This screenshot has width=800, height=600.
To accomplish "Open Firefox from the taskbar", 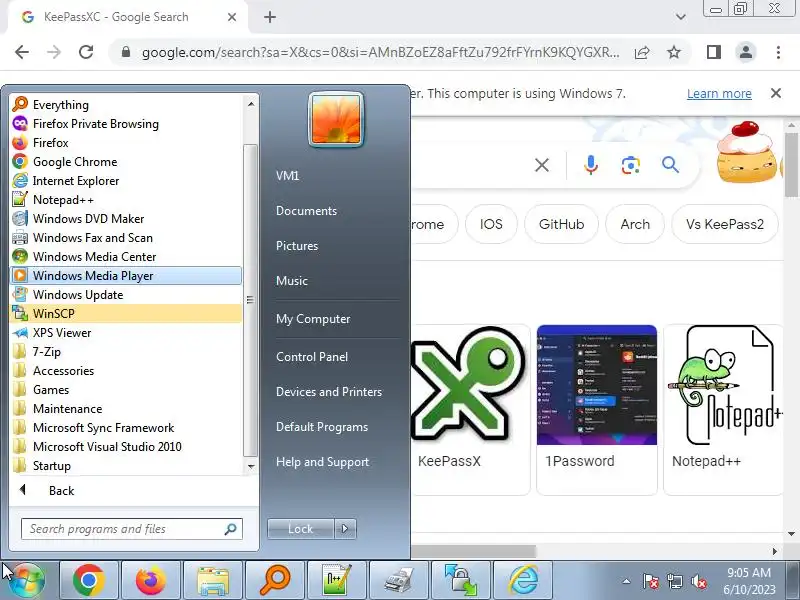I will pyautogui.click(x=151, y=580).
